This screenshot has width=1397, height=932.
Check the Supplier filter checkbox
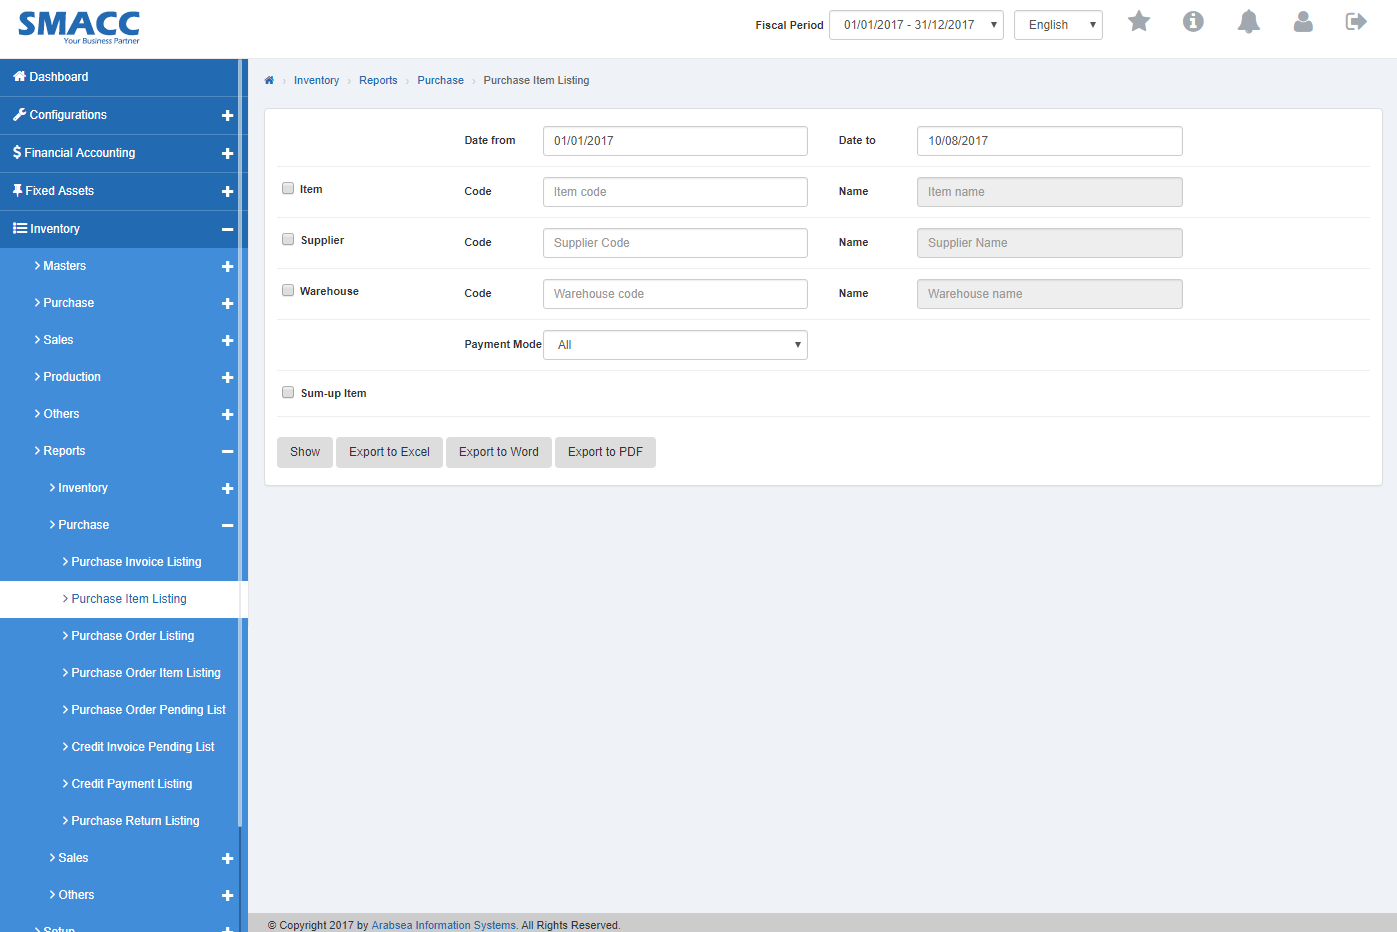[288, 238]
